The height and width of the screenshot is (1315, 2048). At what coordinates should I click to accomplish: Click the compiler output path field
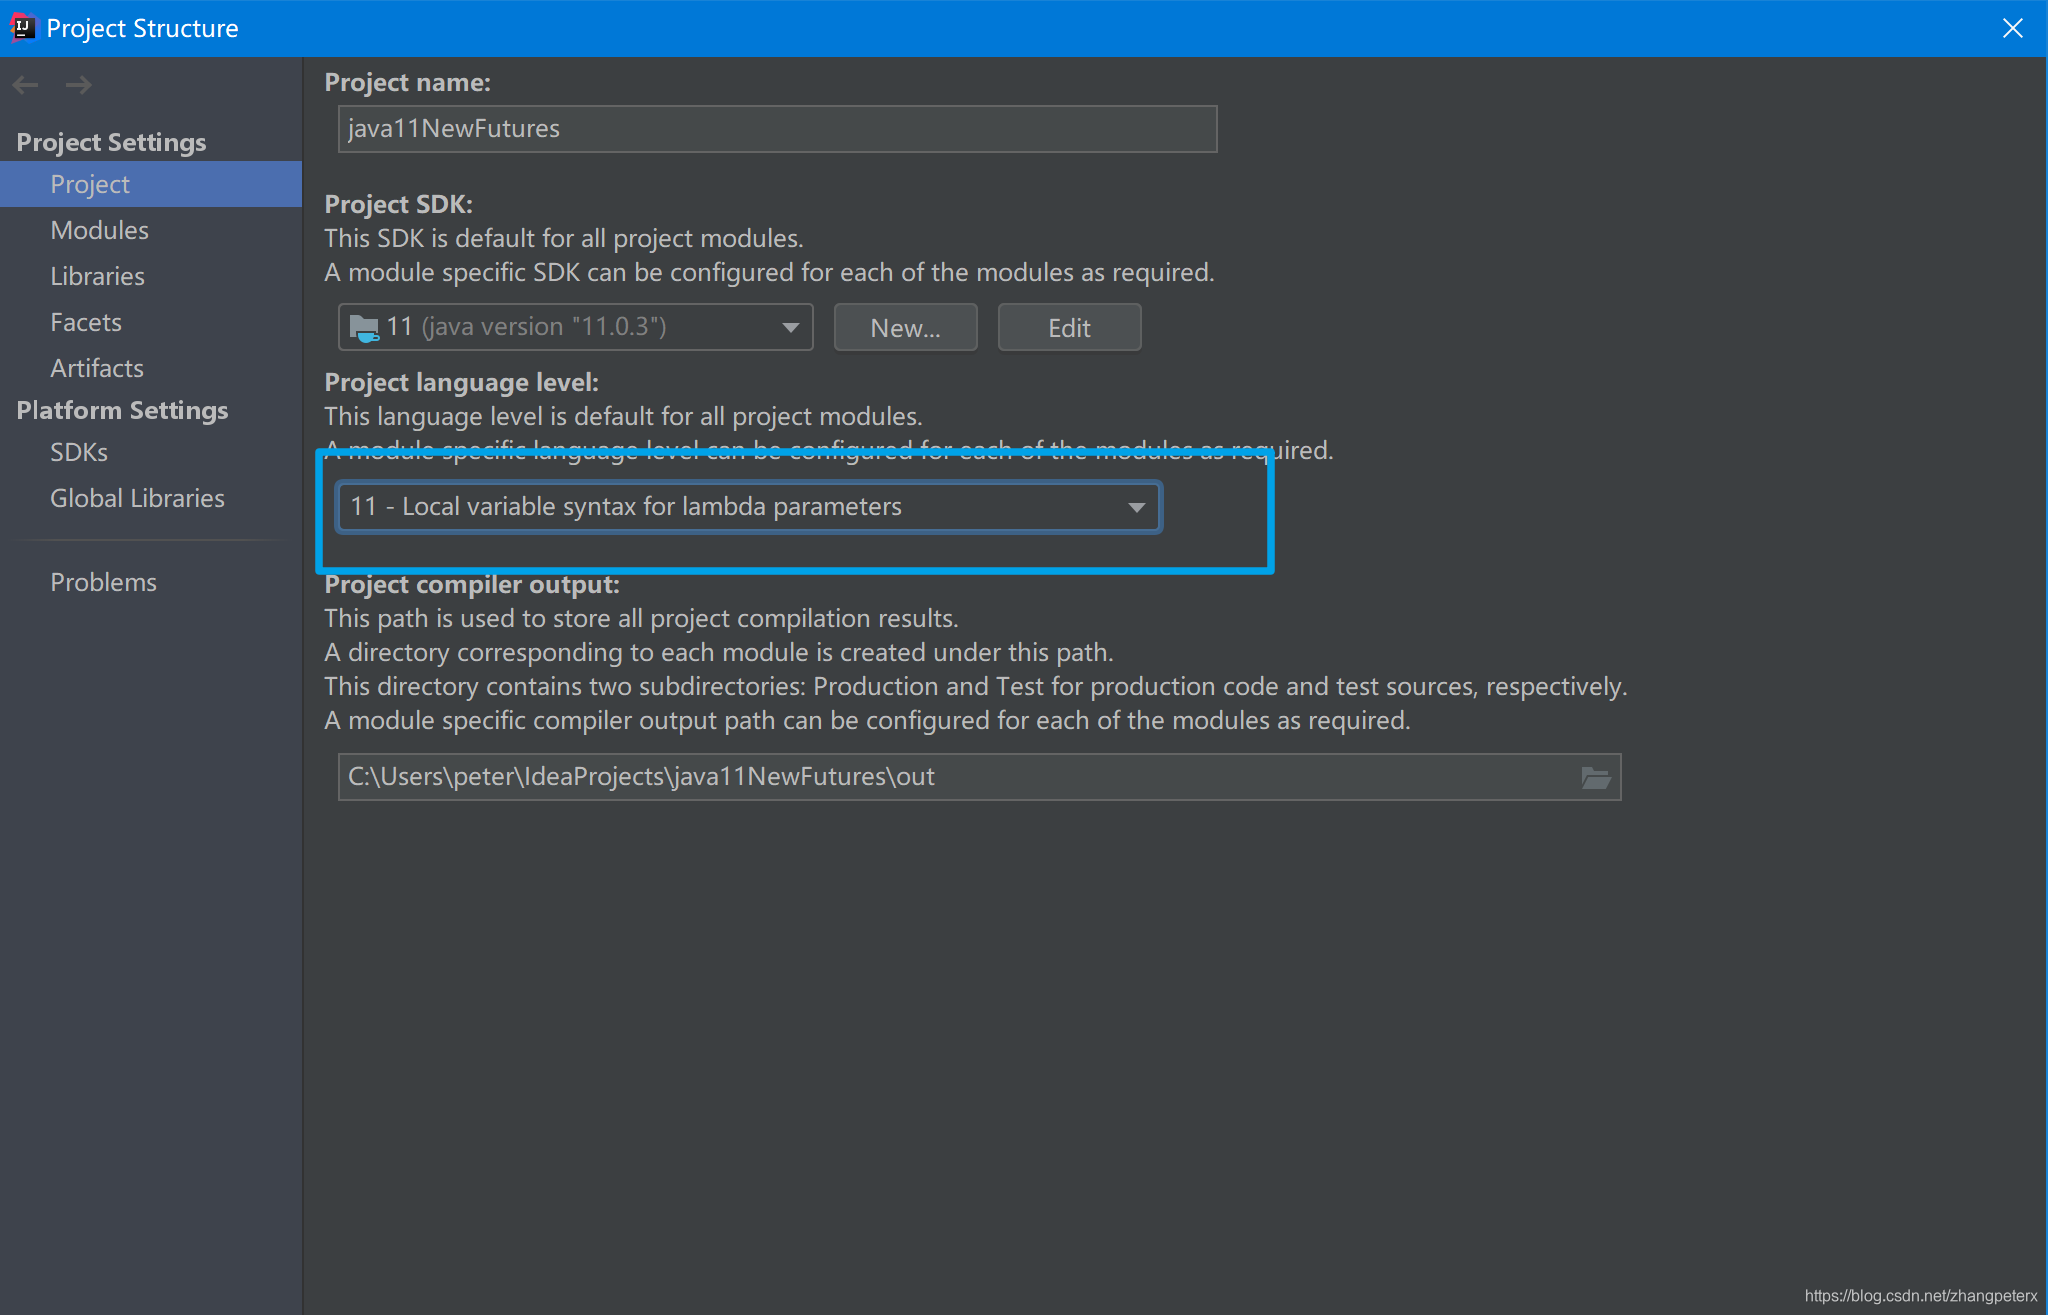[900, 776]
